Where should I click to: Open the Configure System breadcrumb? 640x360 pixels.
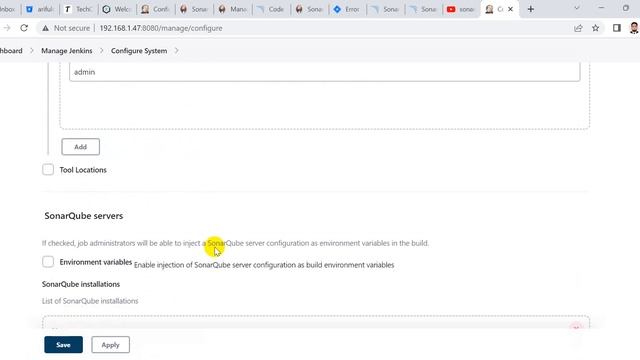(139, 51)
